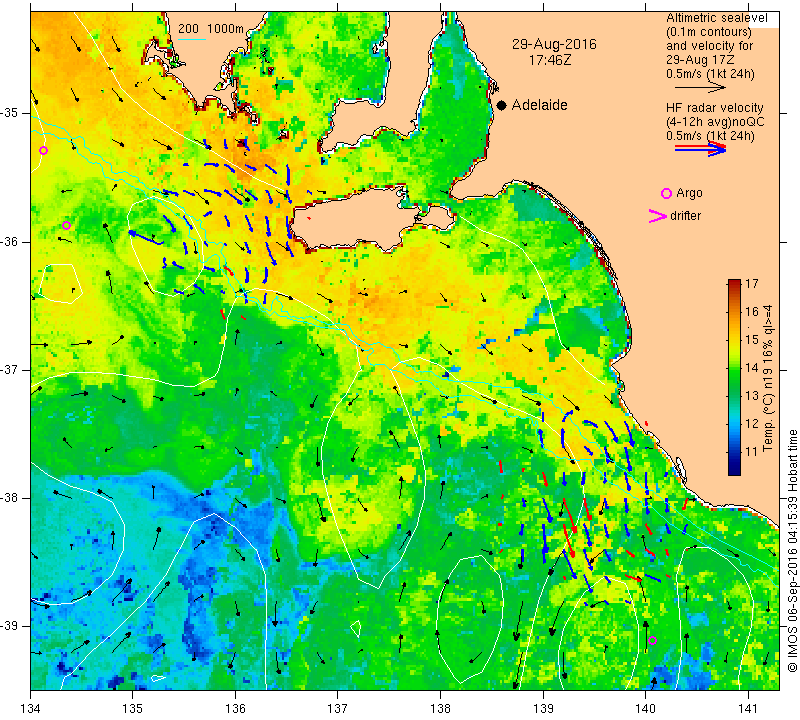Click the 'HF radar velocity' legend heading
This screenshot has height=720, width=800.
(715, 108)
